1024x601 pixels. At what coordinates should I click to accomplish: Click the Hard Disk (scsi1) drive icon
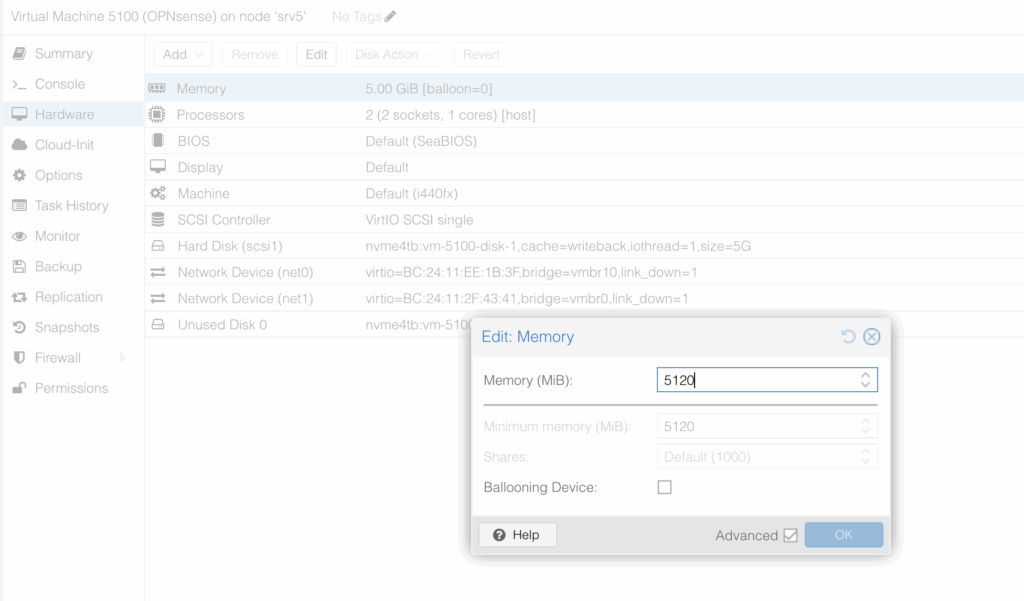coord(157,246)
